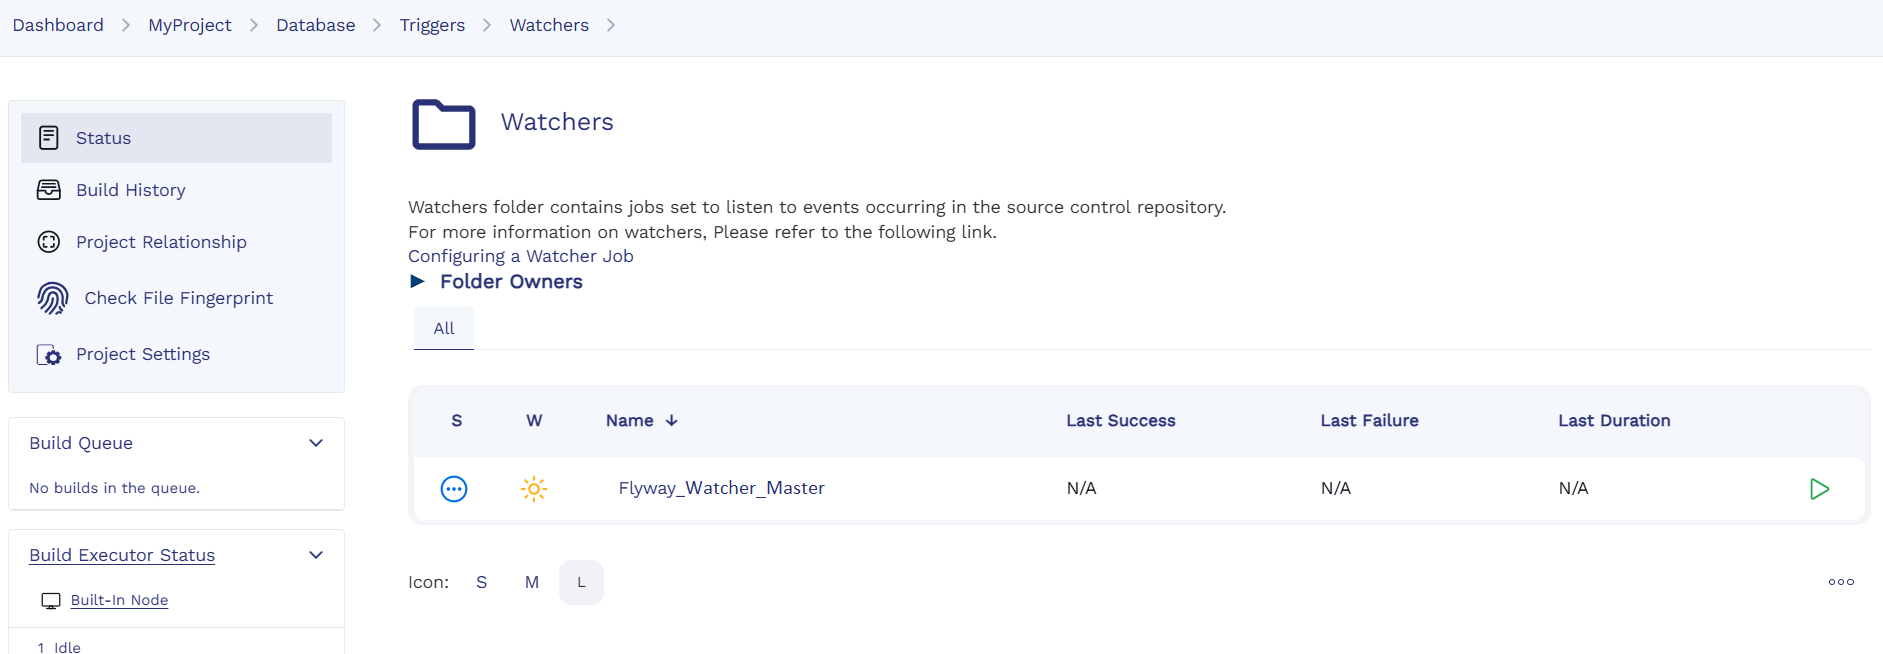The width and height of the screenshot is (1883, 654).
Task: Open the Flyway_Watcher_Master job
Action: (721, 488)
